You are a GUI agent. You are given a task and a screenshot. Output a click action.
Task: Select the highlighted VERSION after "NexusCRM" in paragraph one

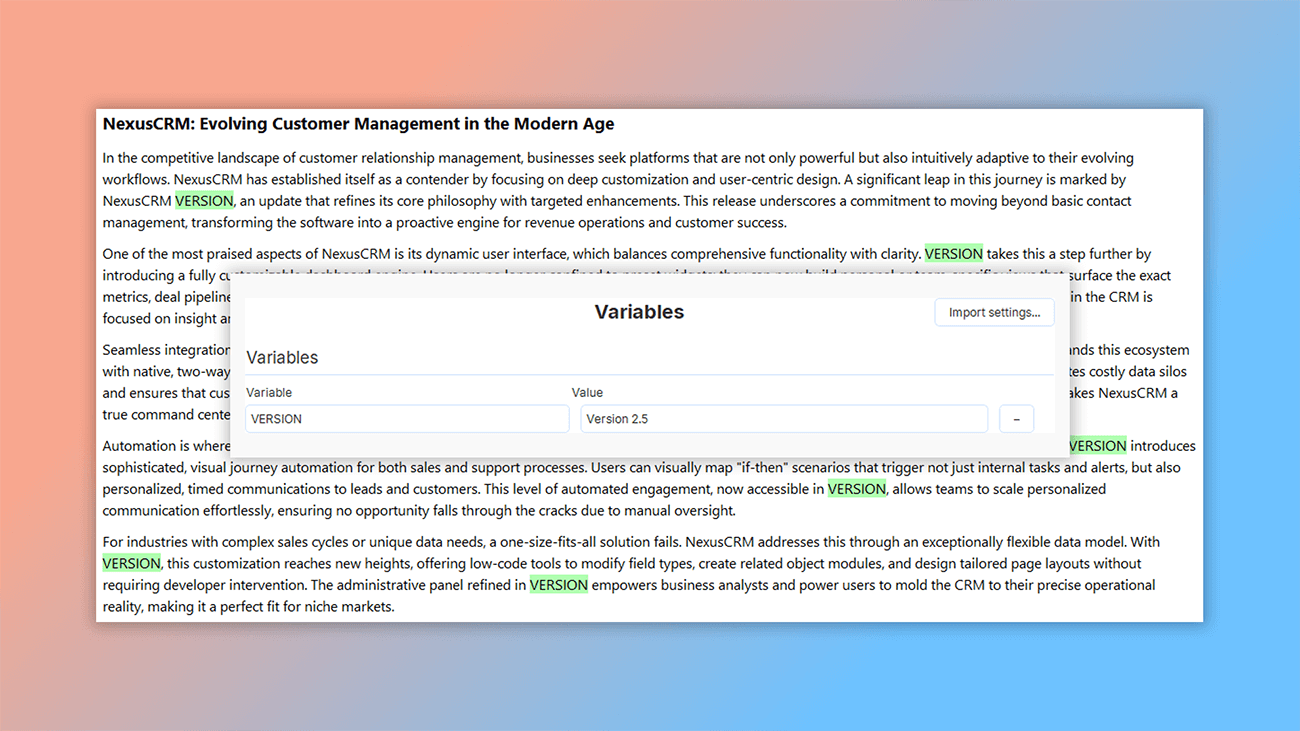pos(204,200)
